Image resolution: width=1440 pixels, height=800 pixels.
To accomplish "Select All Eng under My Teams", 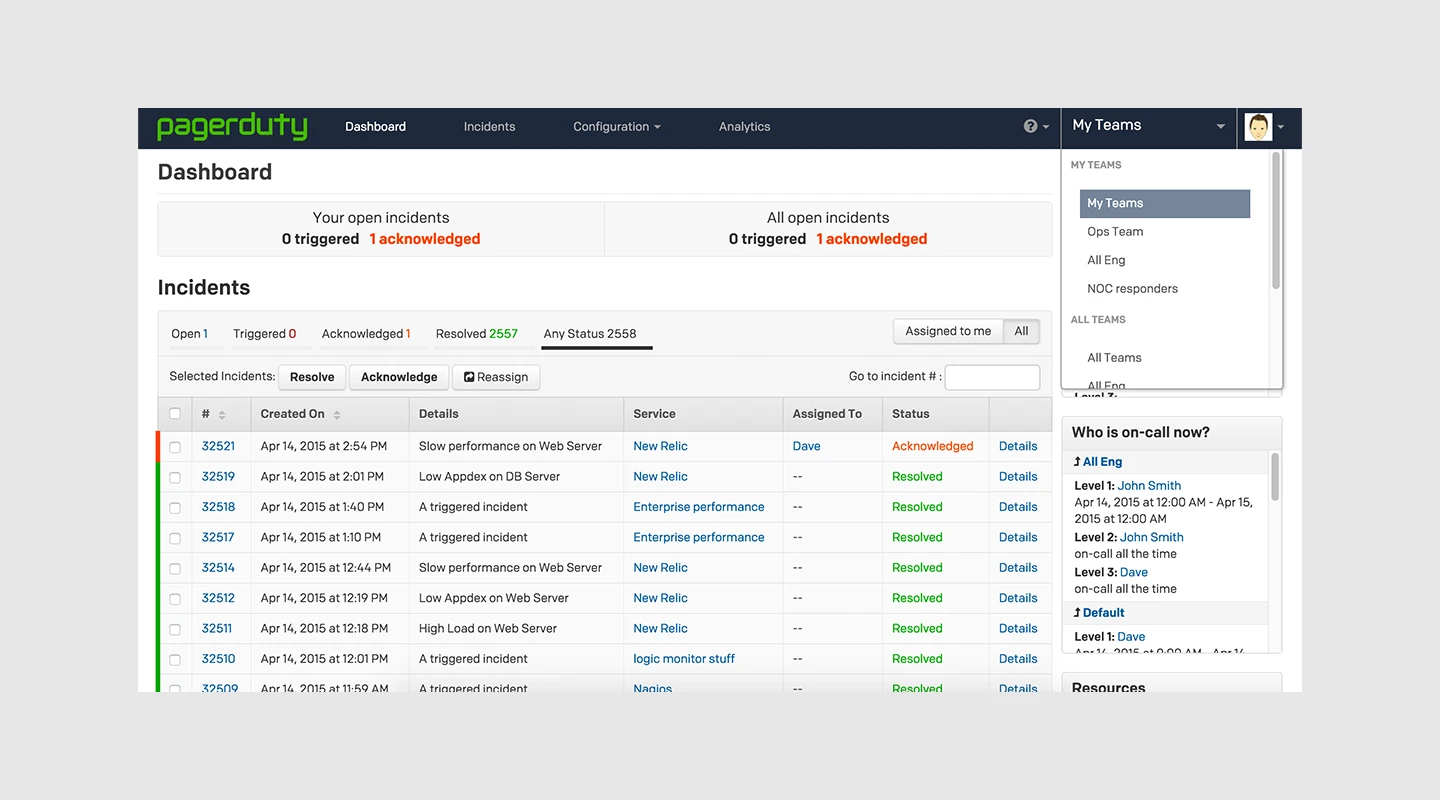I will (x=1106, y=260).
